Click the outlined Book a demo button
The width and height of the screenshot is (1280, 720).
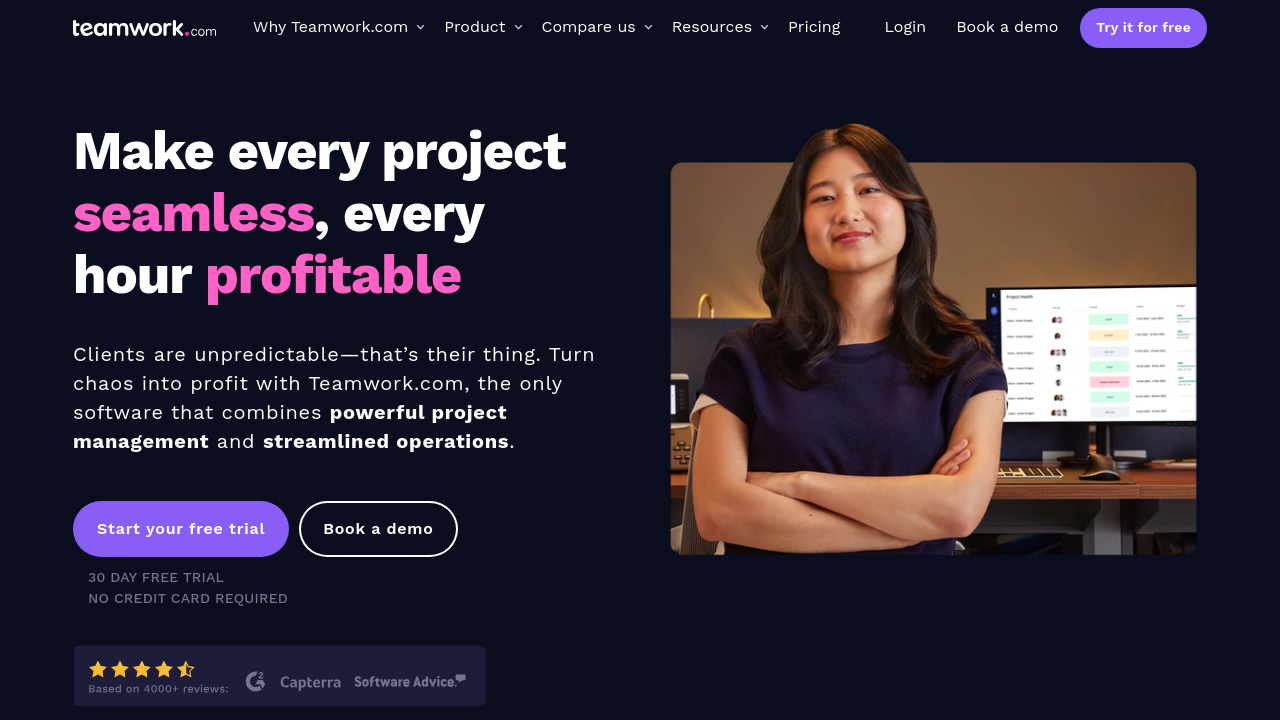coord(378,529)
